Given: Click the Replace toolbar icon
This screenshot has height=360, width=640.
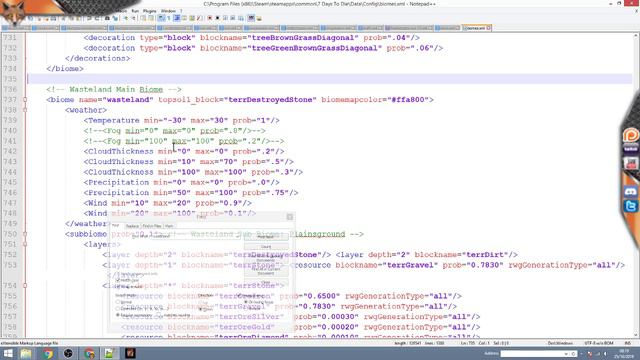Looking at the screenshot, I should pos(115,18).
